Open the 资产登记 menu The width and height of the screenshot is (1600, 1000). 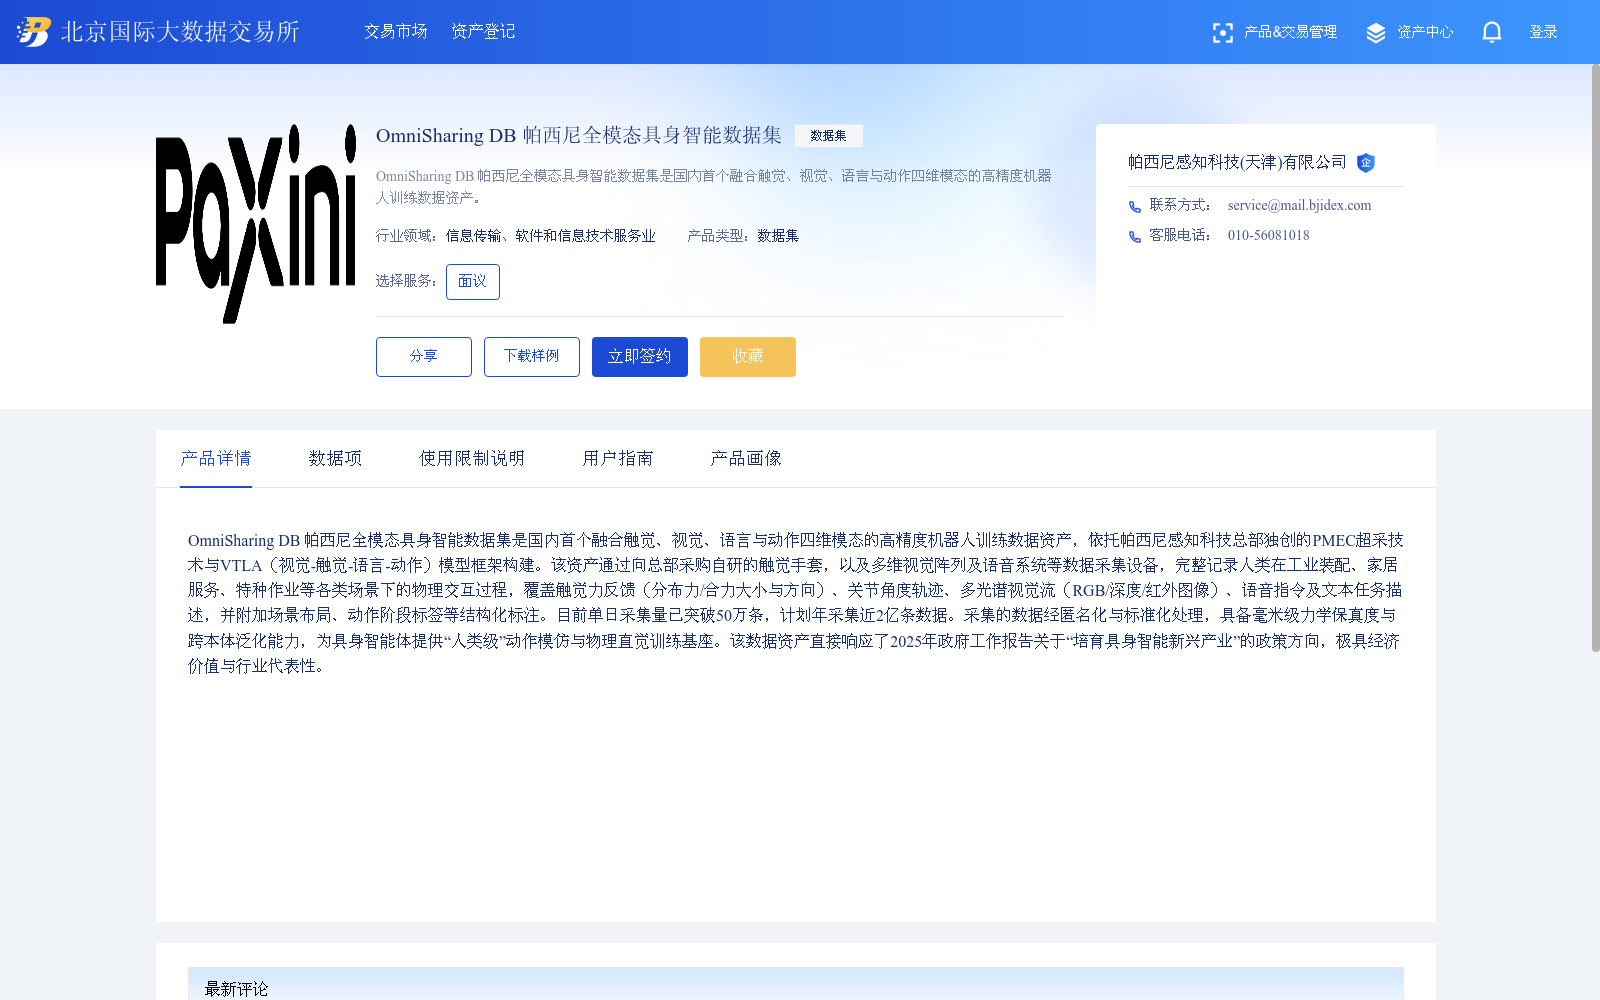coord(483,32)
